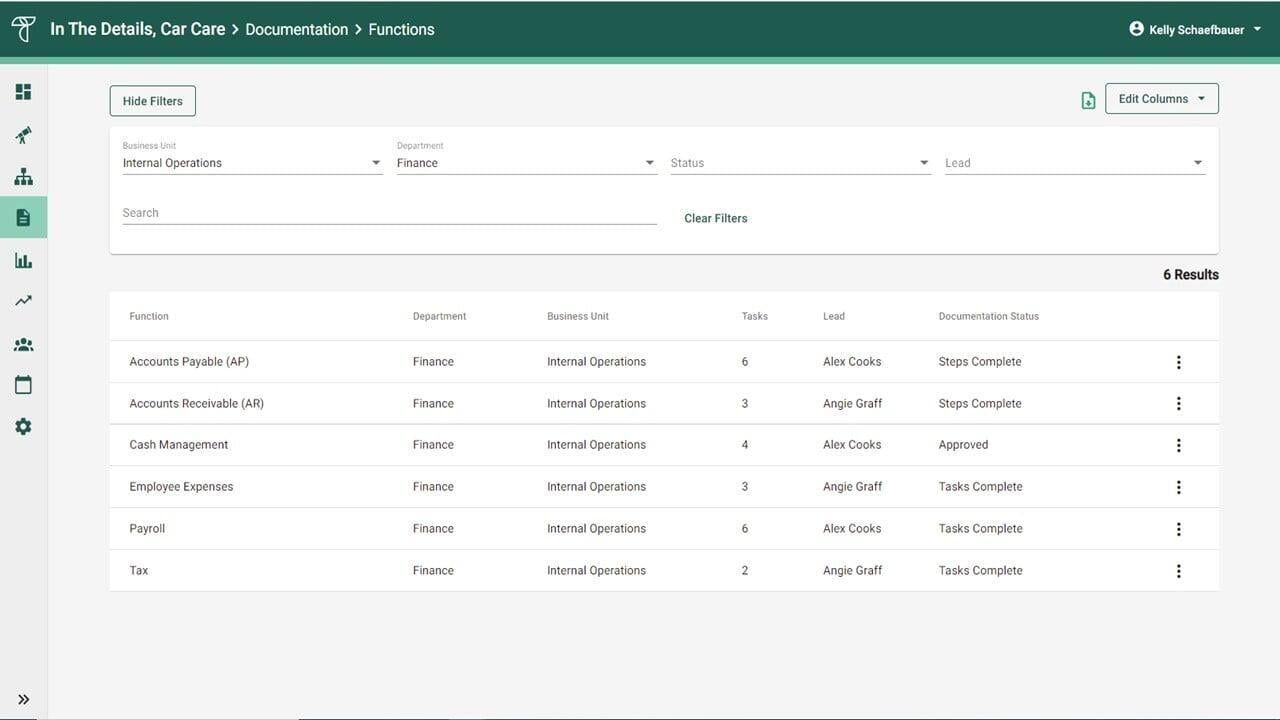Sort by the Function column header
This screenshot has width=1280, height=720.
pyautogui.click(x=149, y=316)
